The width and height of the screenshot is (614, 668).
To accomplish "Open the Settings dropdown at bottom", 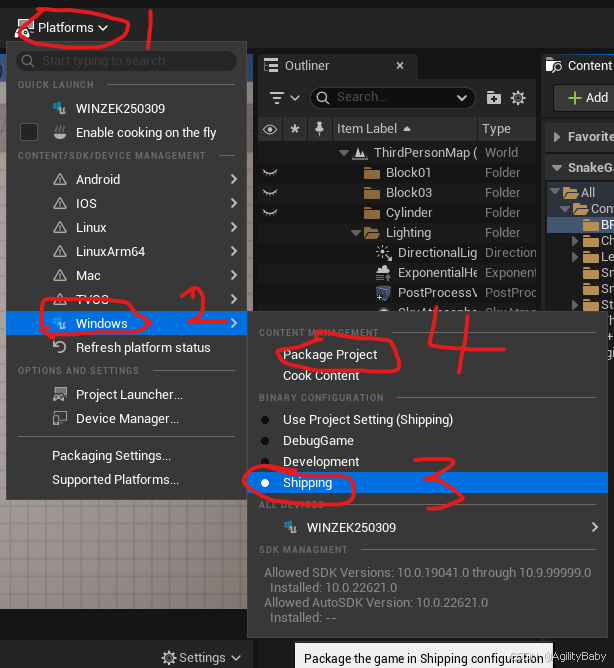I will point(201,657).
